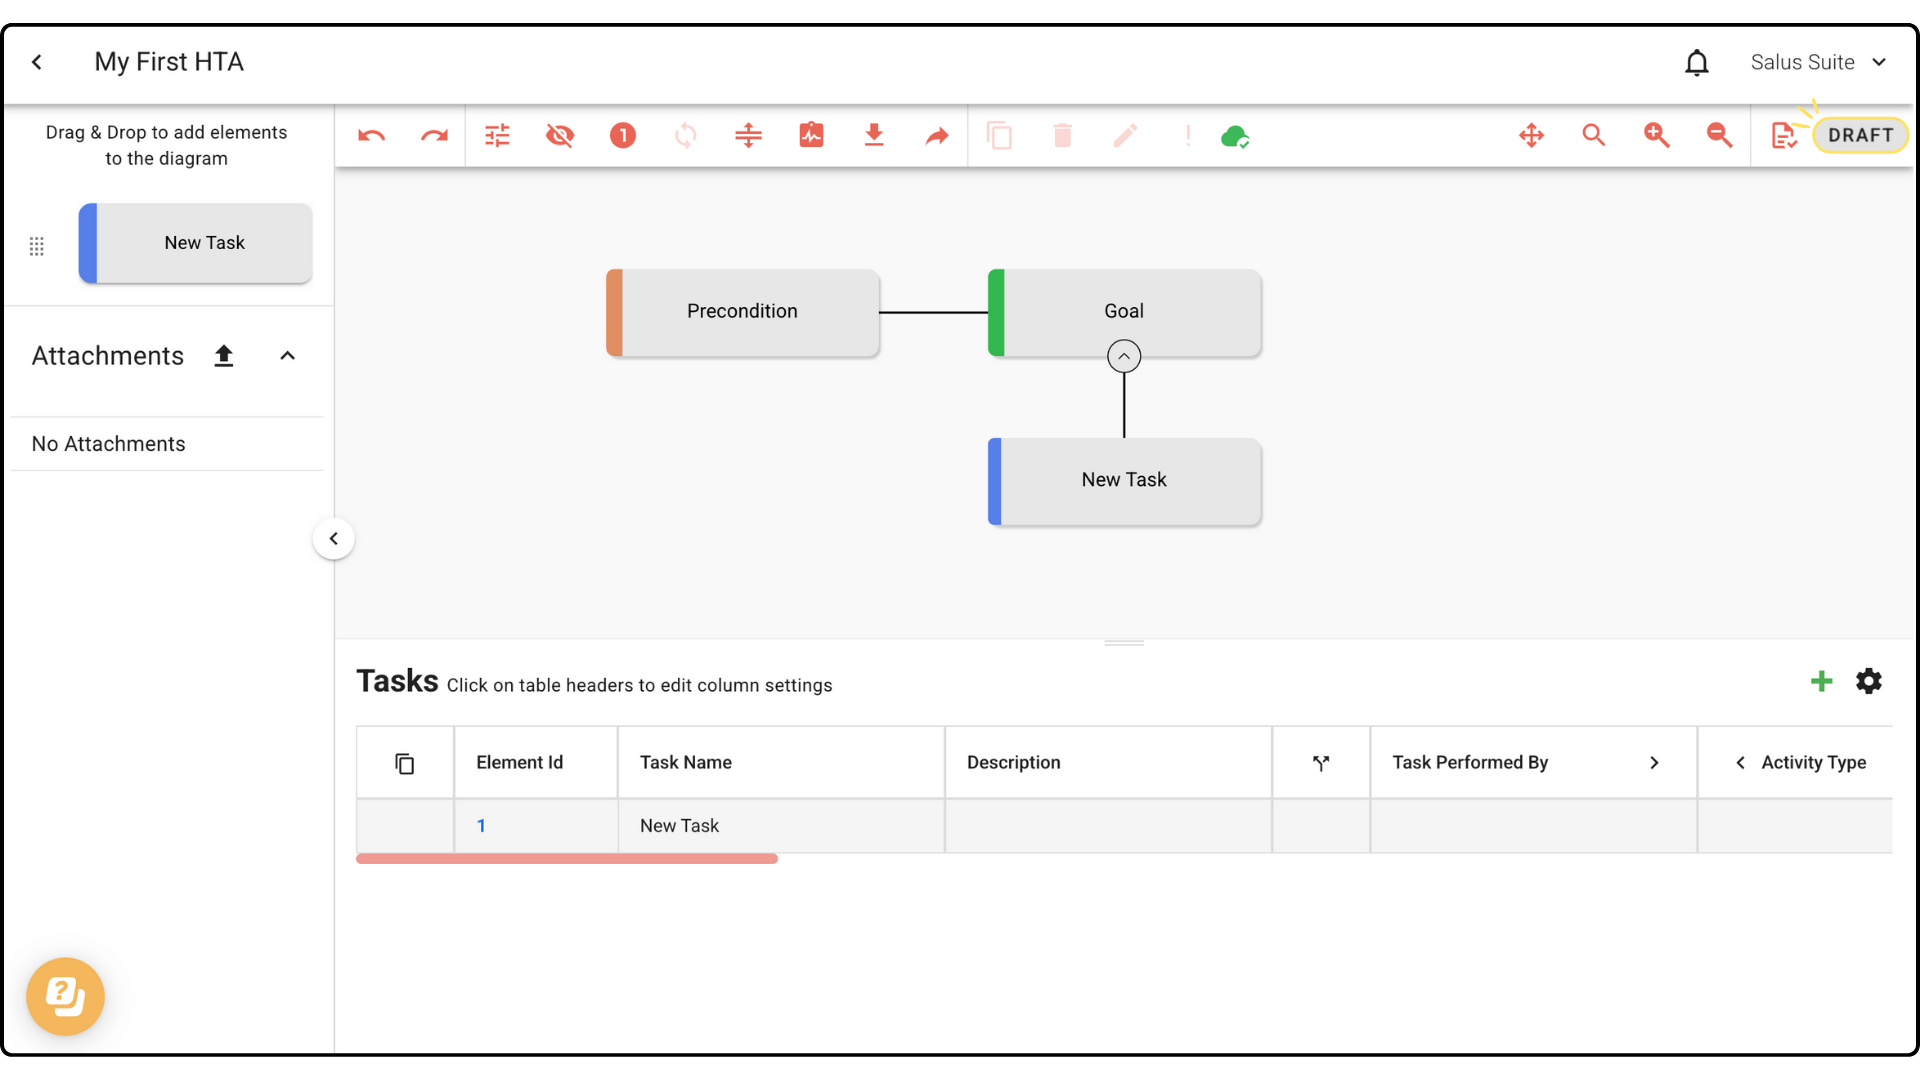Click the share arrow icon
Image resolution: width=1920 pixels, height=1080 pixels.
point(936,136)
